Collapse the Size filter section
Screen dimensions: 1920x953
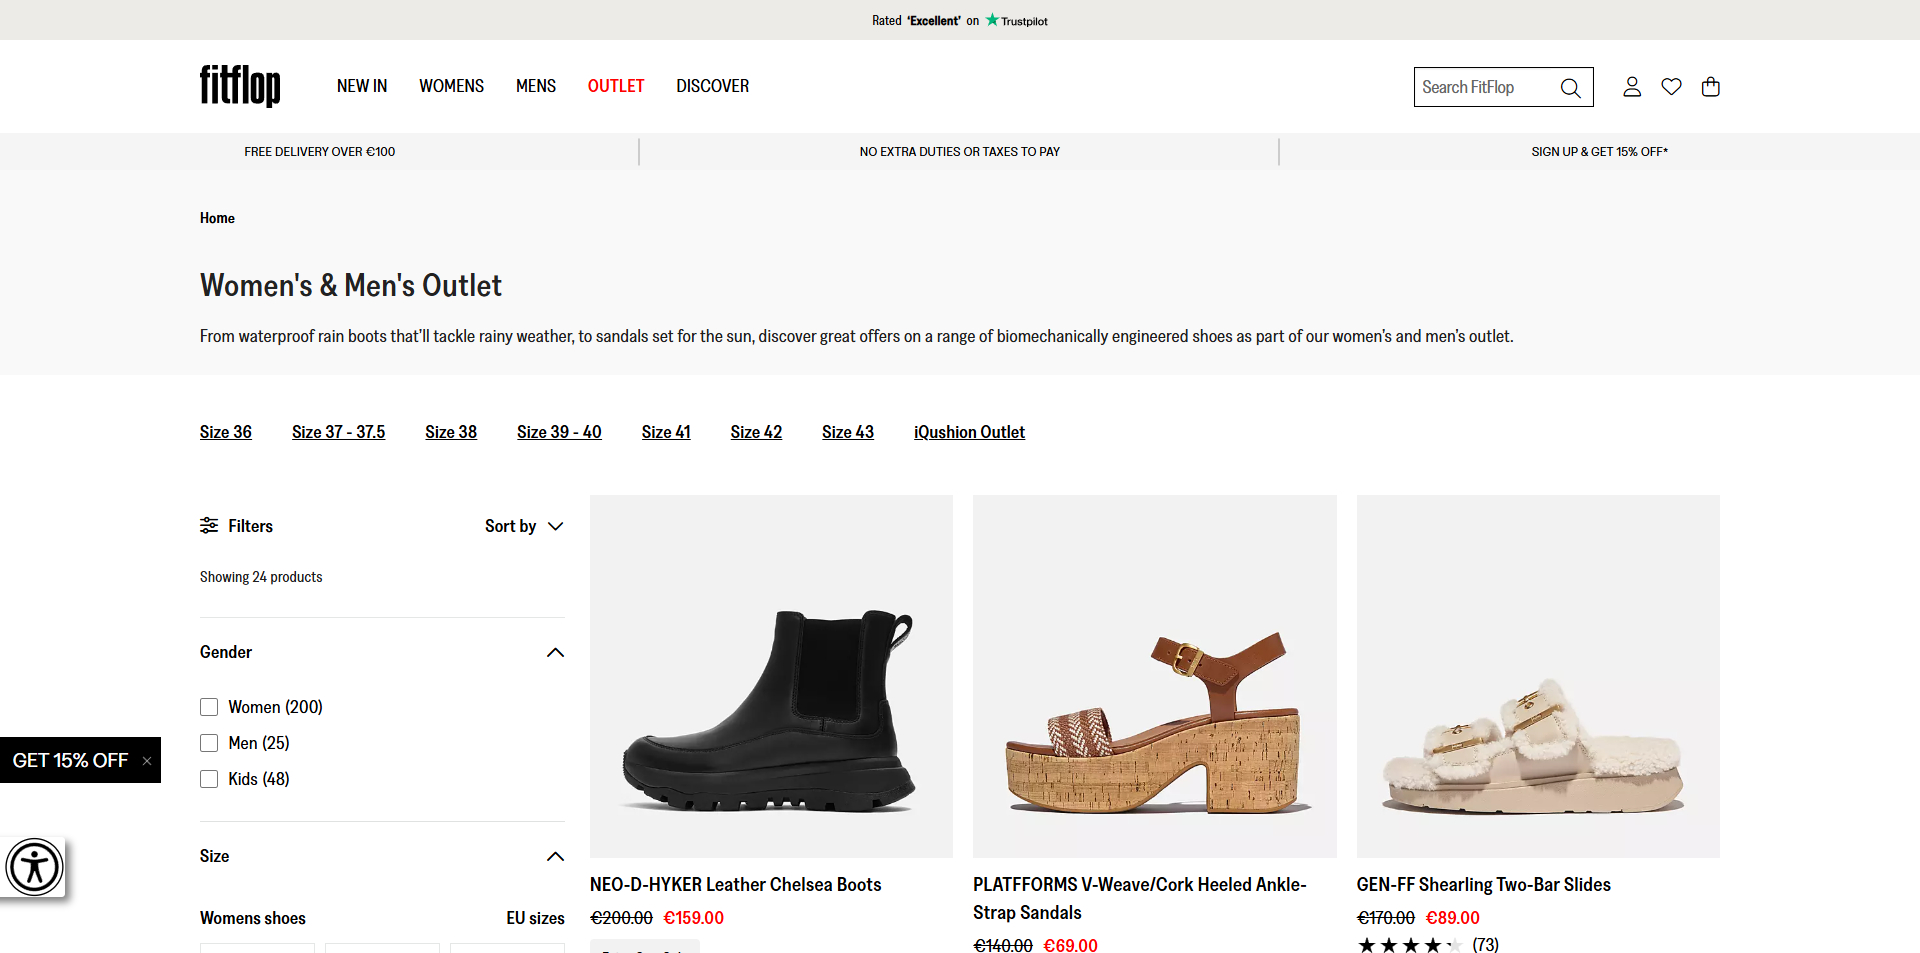coord(556,857)
